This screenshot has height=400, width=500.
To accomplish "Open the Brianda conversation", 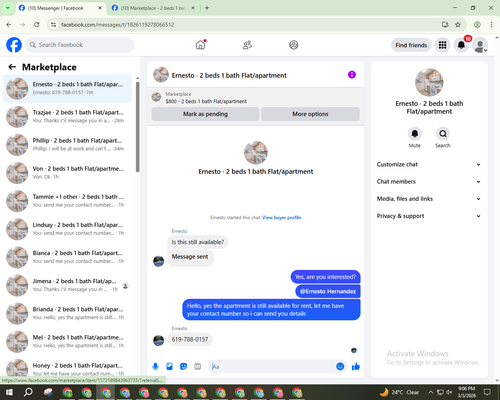I will tap(67, 313).
